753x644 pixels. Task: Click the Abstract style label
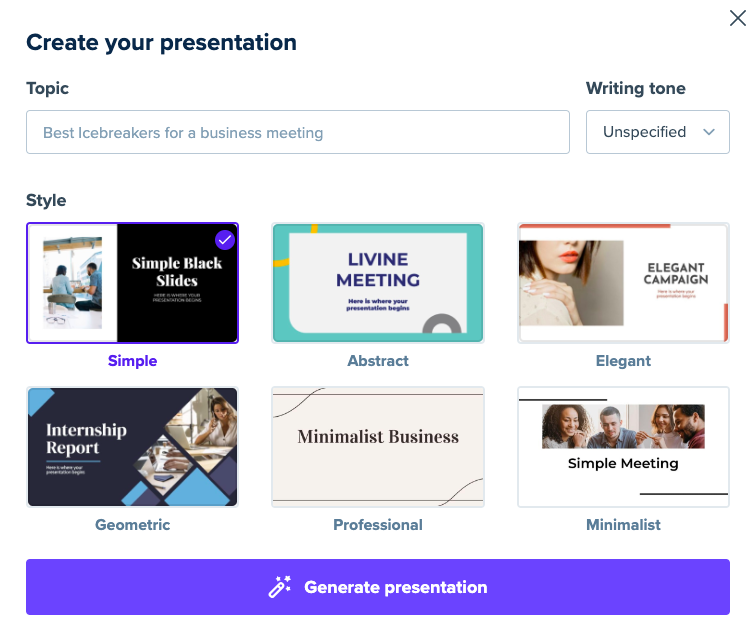[x=378, y=361]
